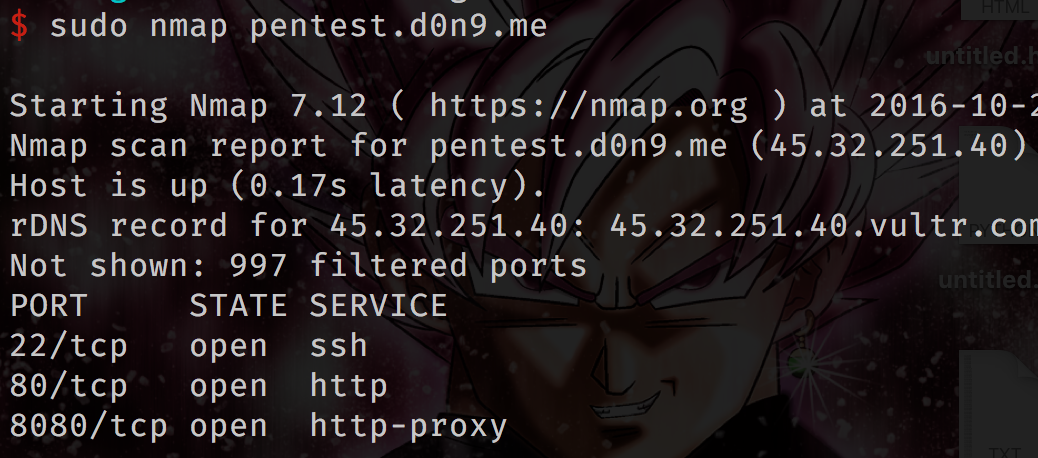1038x458 pixels.
Task: Click the word sudo in the command
Action: click(x=89, y=26)
